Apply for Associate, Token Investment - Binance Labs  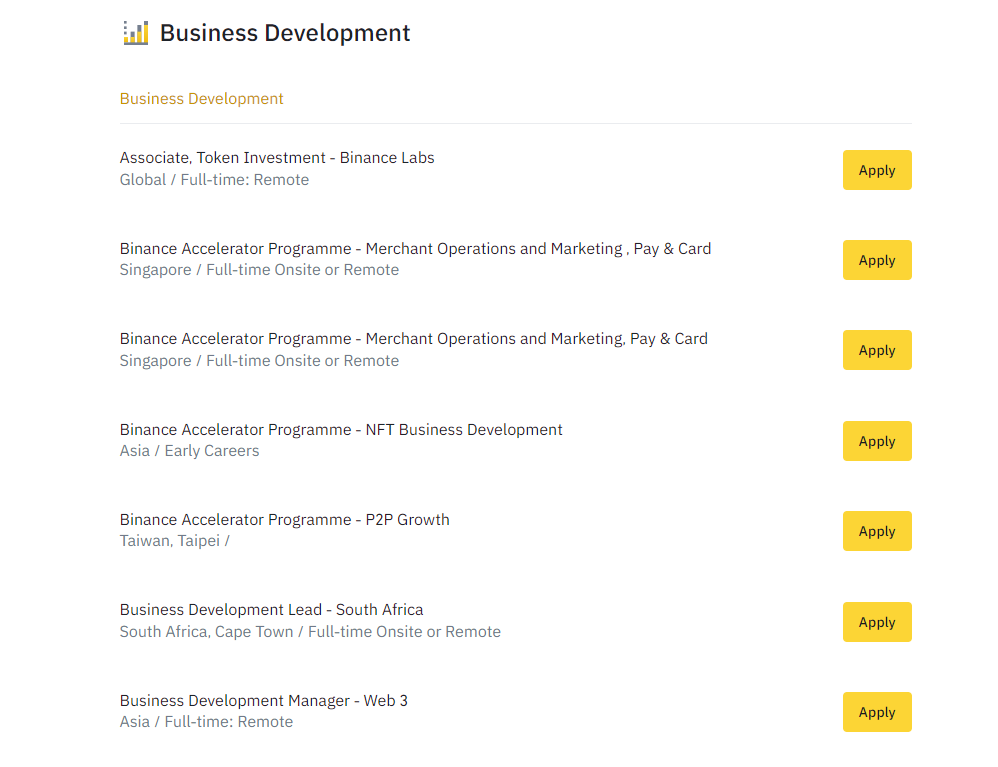(x=876, y=170)
